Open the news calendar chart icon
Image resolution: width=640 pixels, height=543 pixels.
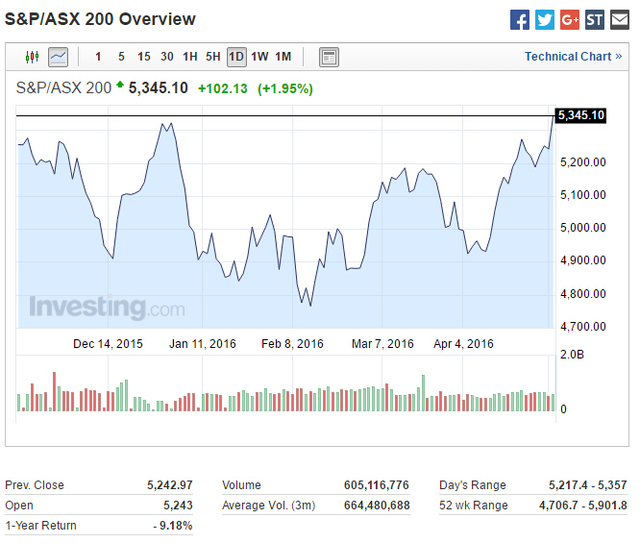point(329,57)
